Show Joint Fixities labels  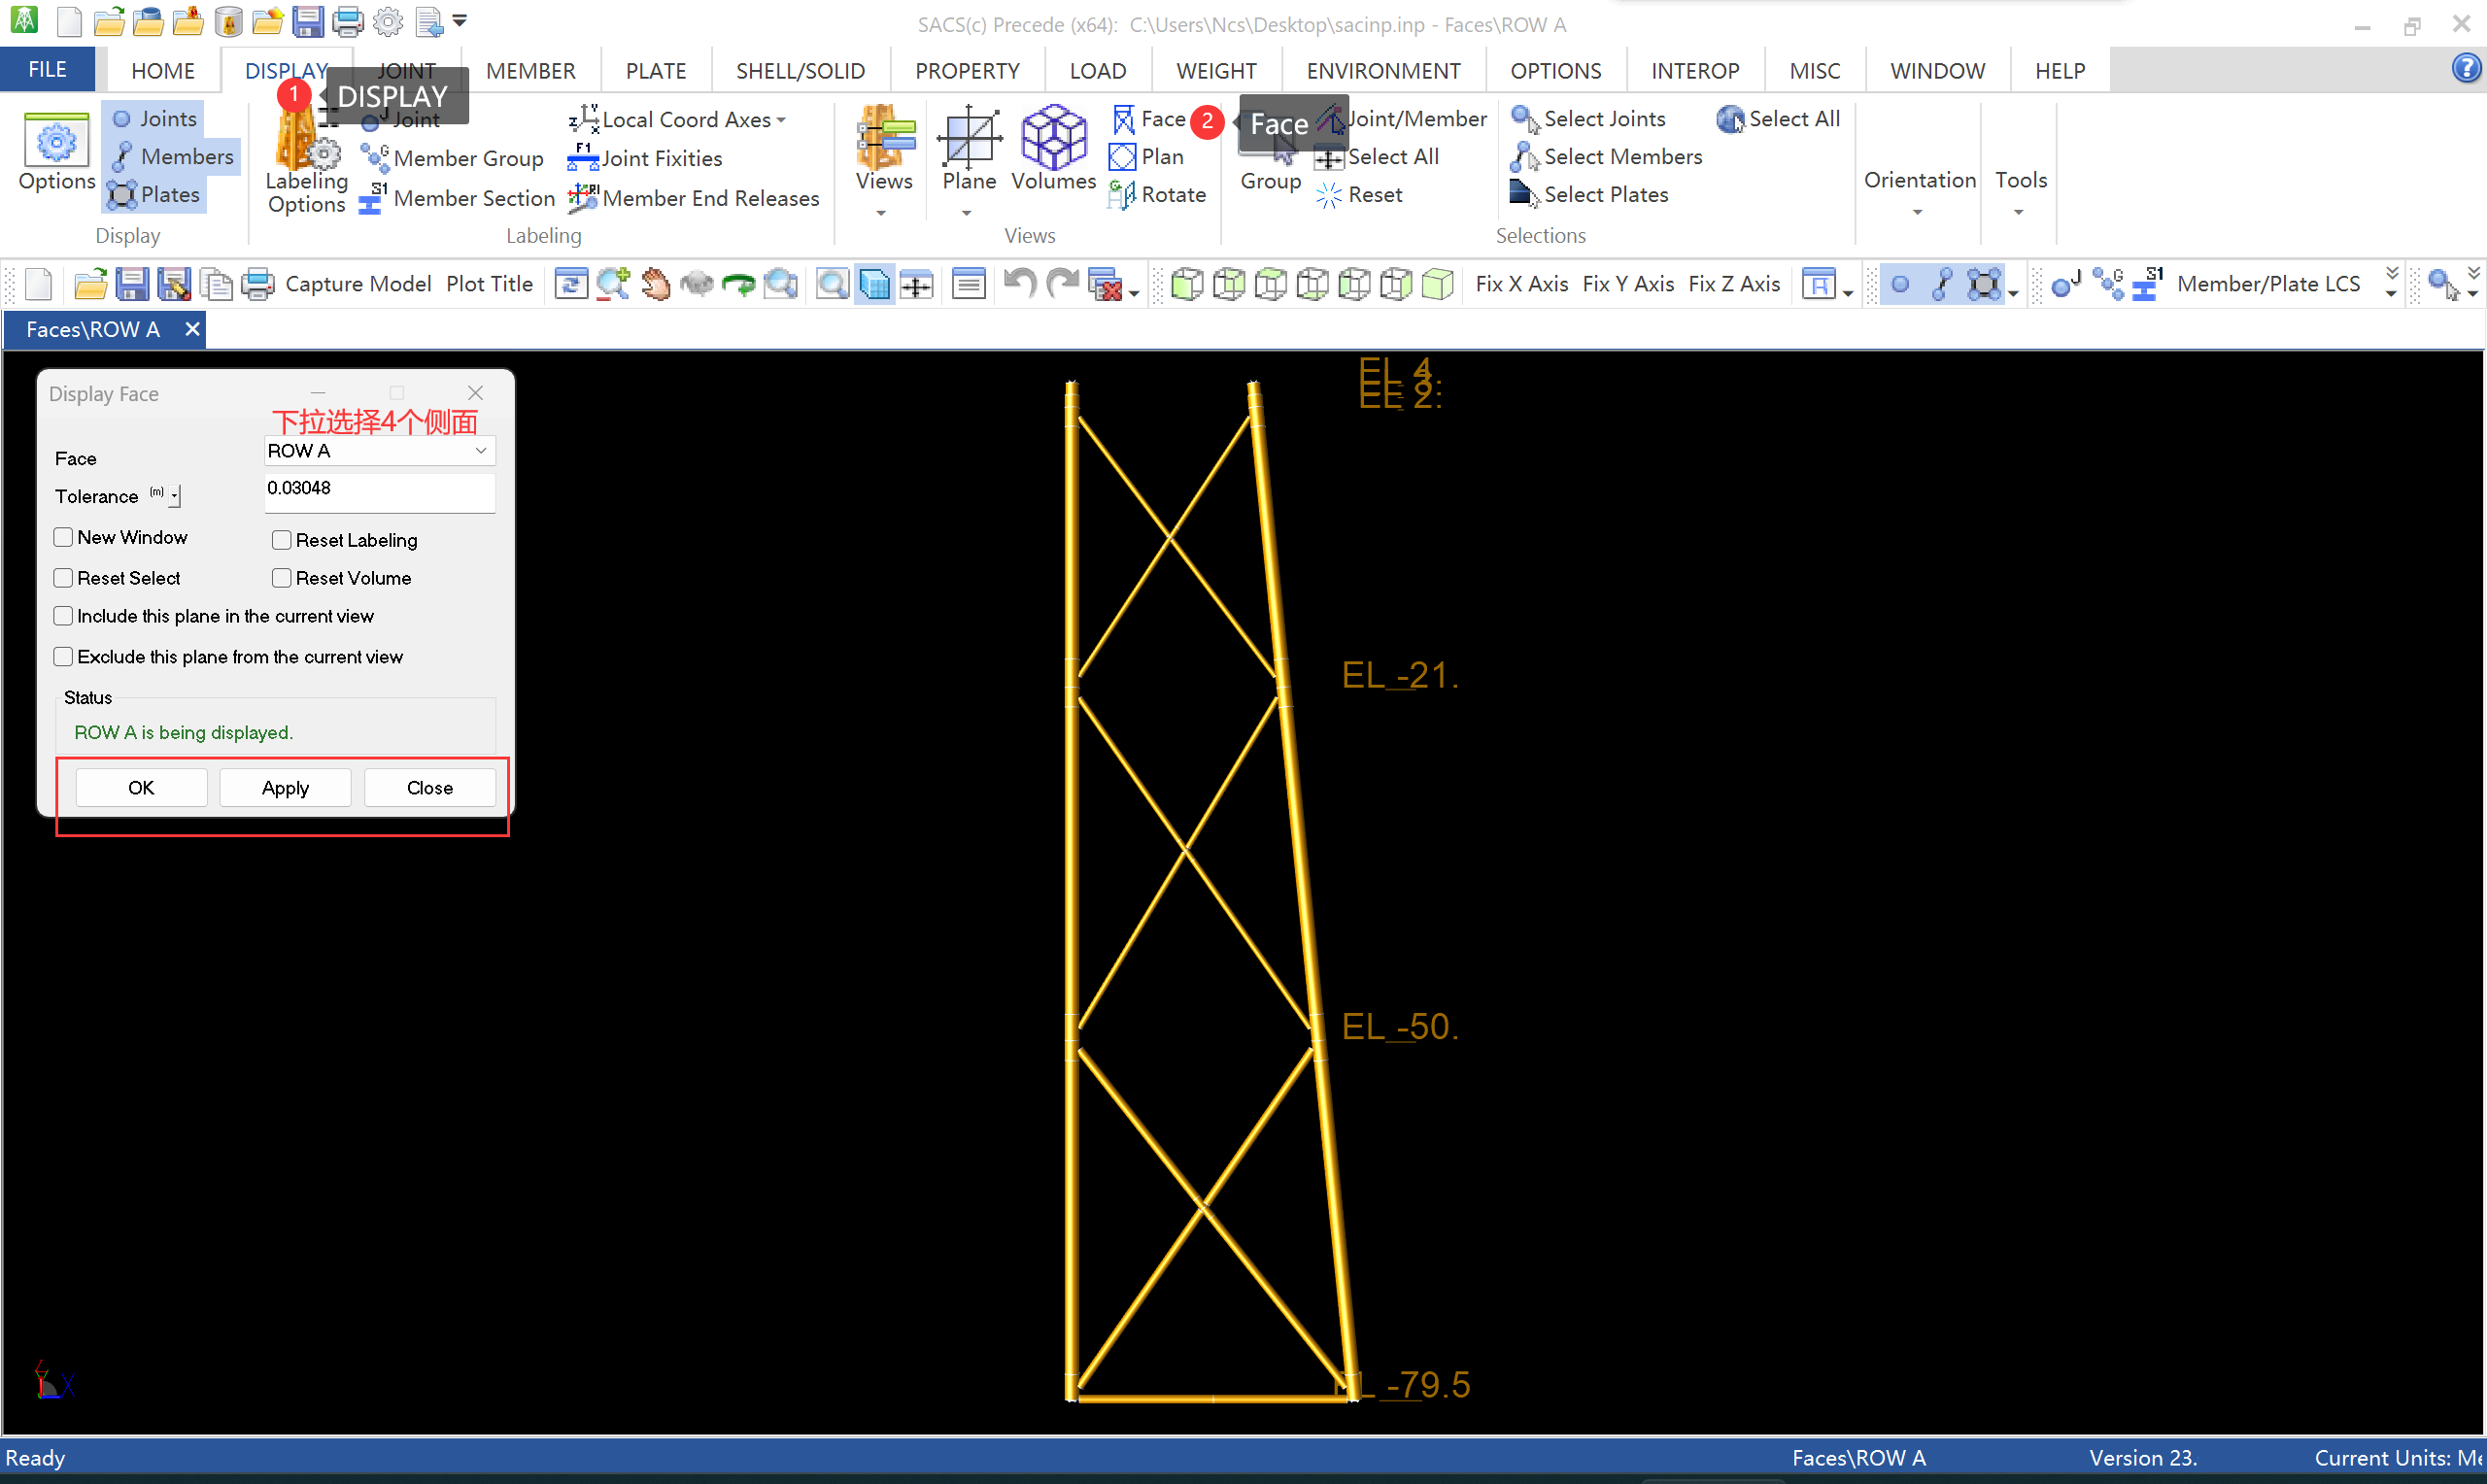pos(645,158)
